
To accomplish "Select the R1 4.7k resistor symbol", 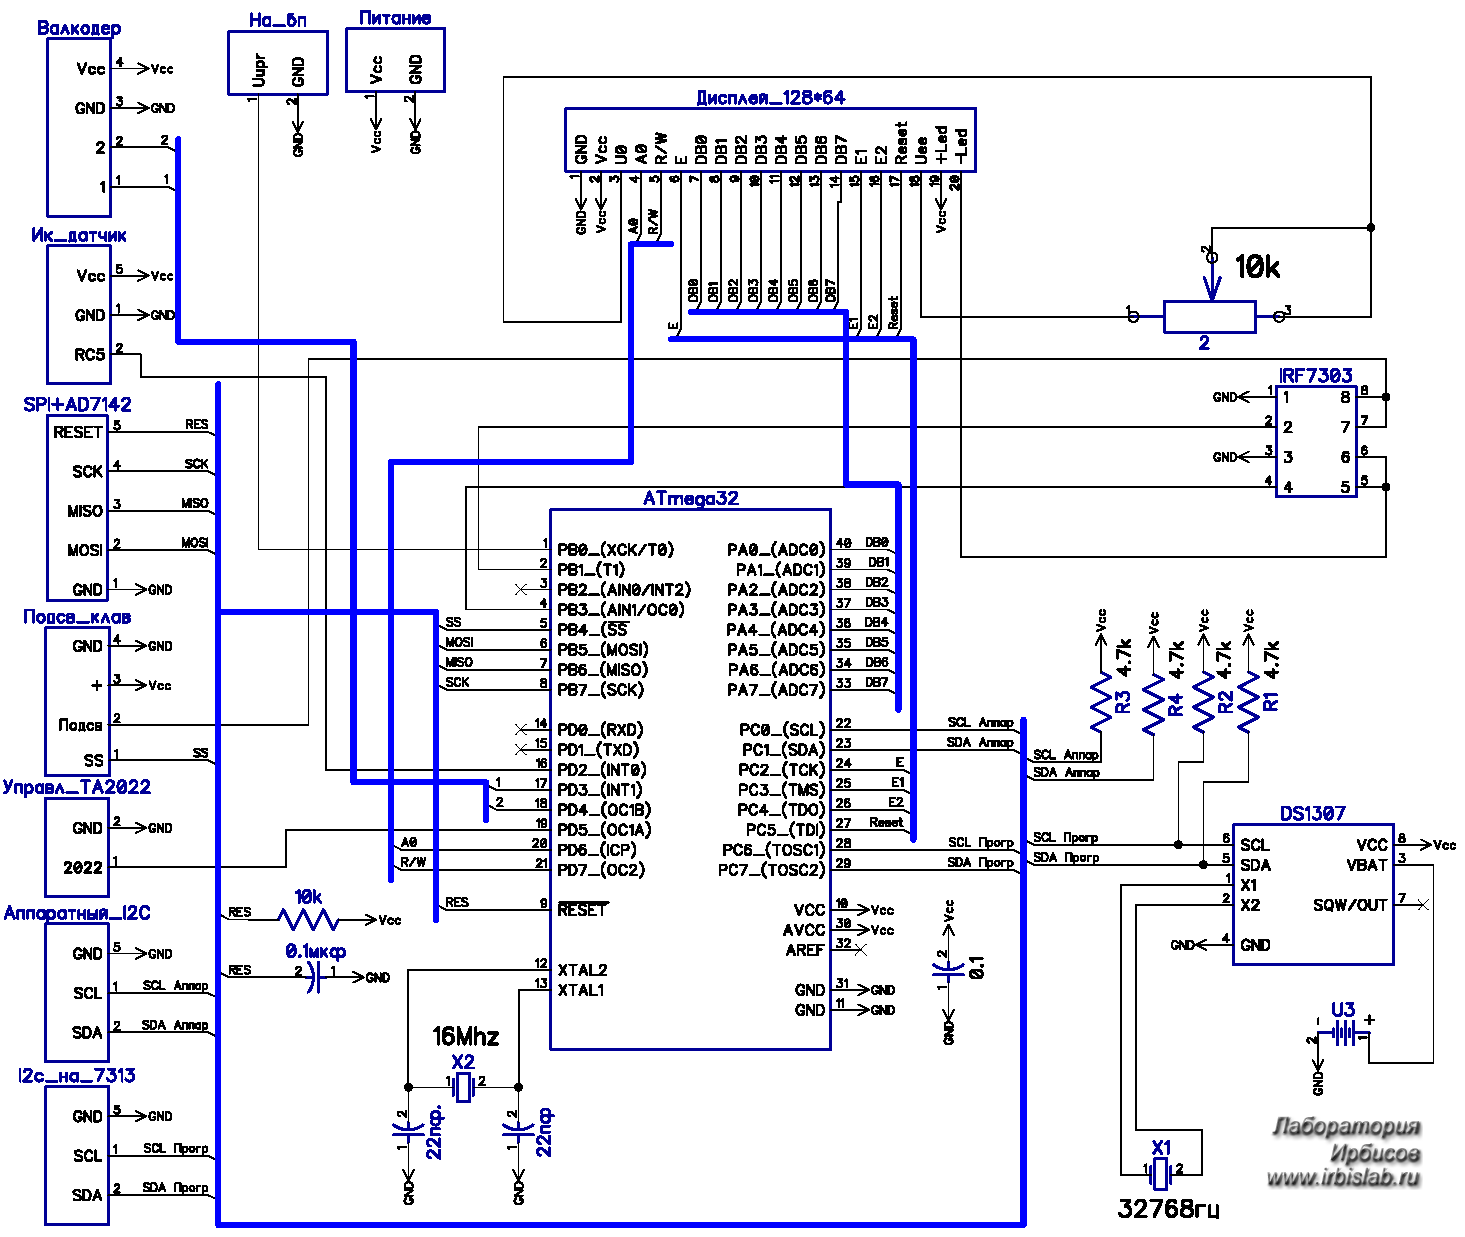I will tap(1248, 702).
